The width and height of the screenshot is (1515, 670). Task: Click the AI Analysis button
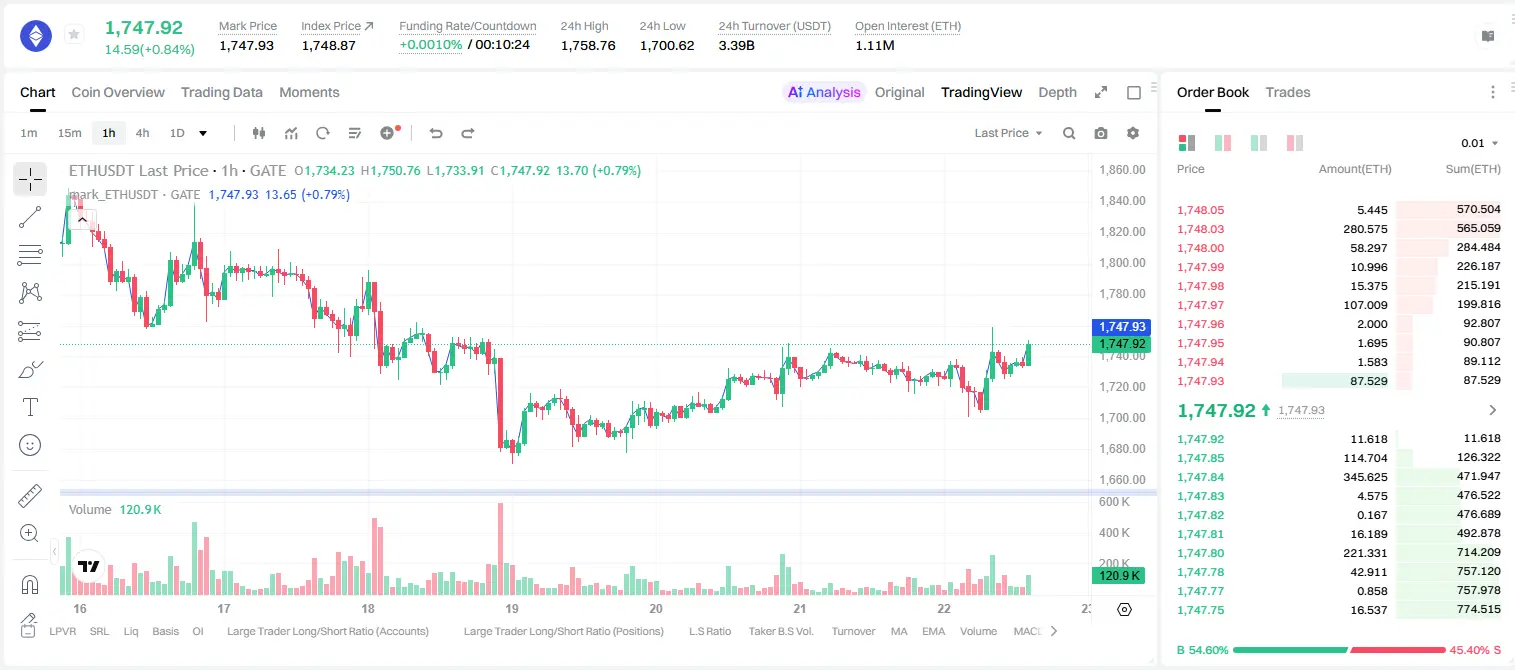[x=824, y=92]
